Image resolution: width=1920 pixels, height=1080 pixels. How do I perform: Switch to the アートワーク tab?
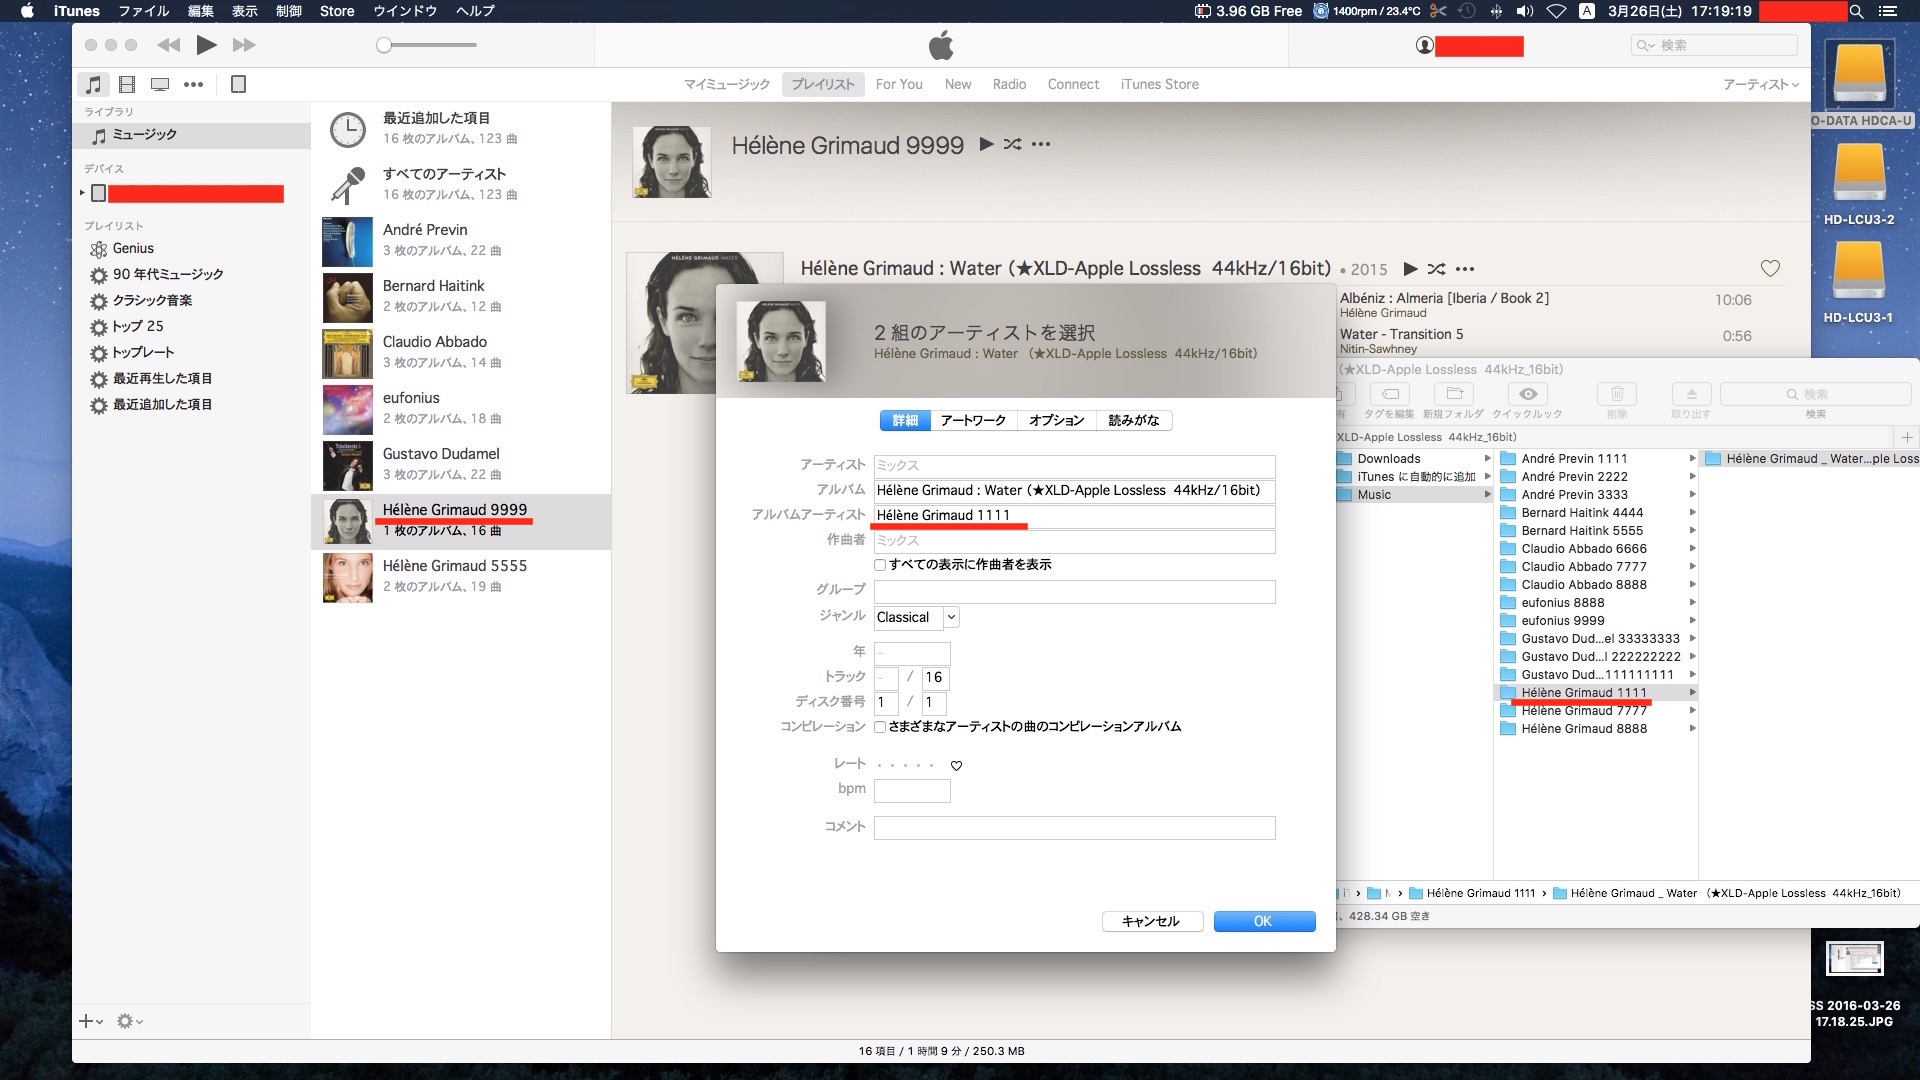973,420
